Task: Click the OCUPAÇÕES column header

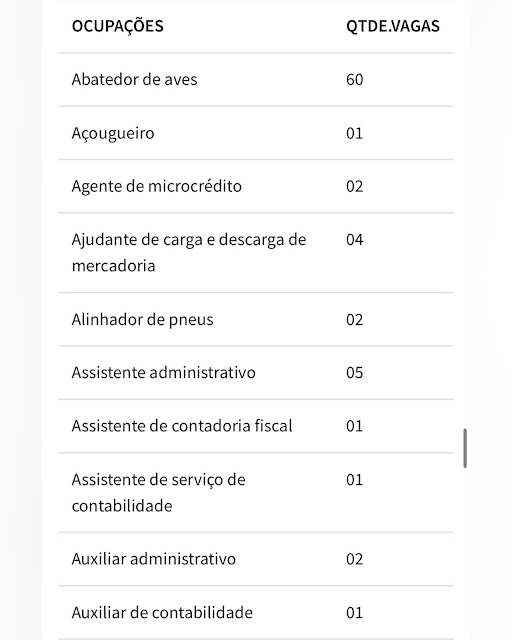Action: tap(118, 26)
